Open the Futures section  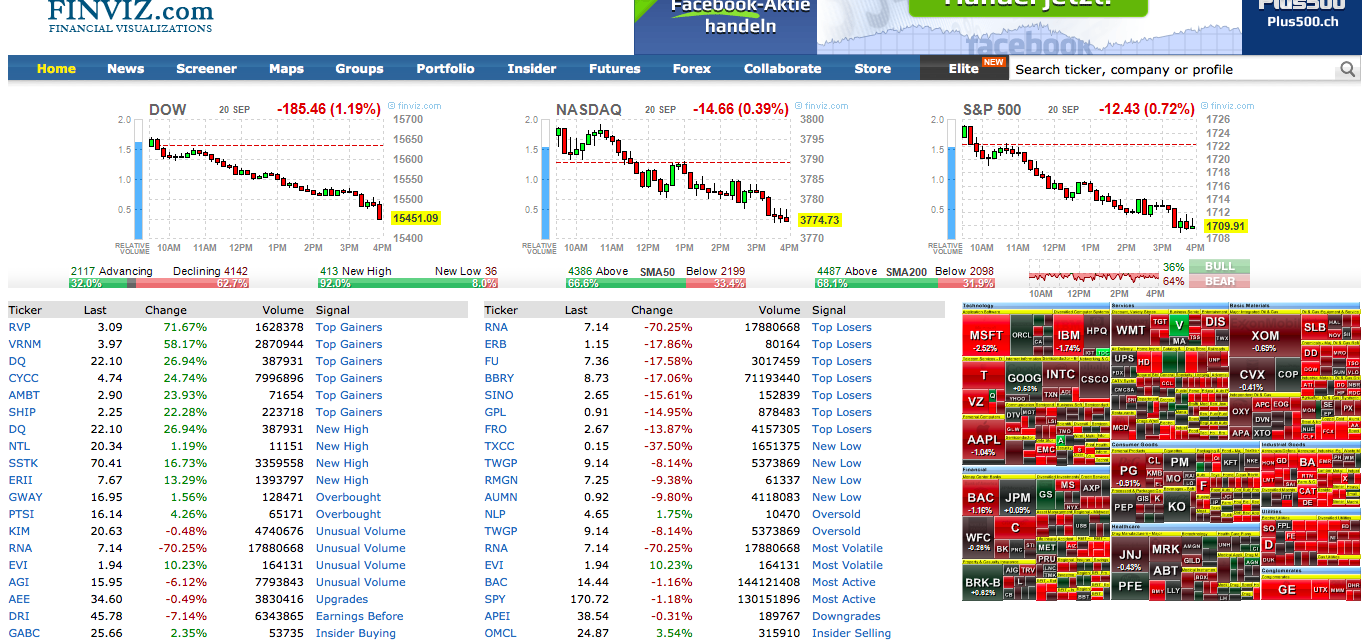point(614,69)
